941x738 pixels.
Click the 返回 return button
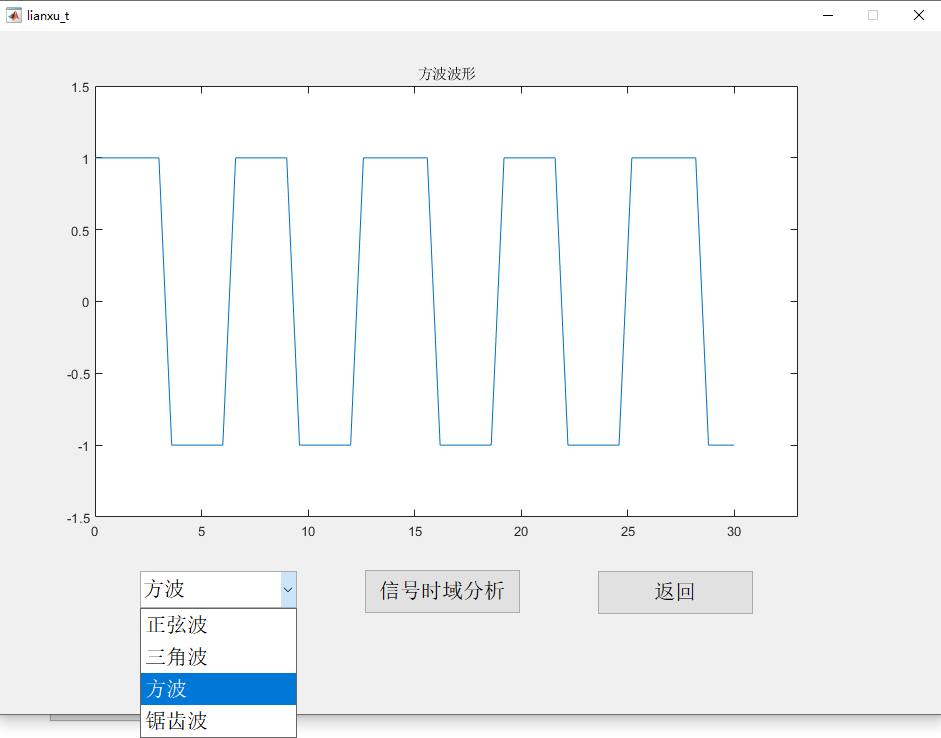point(674,592)
